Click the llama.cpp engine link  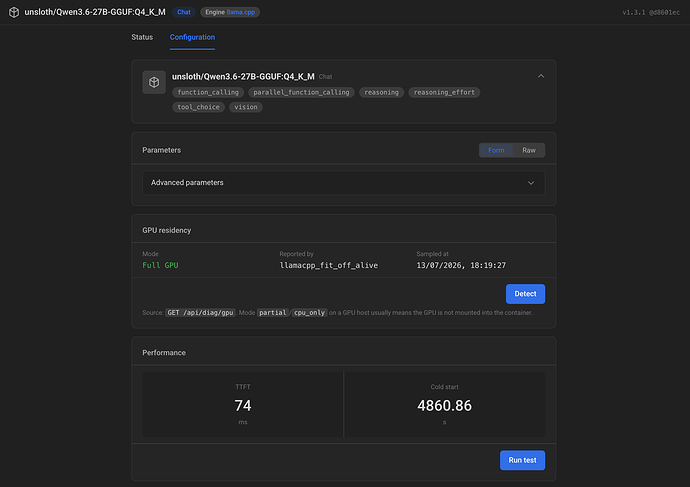241,12
